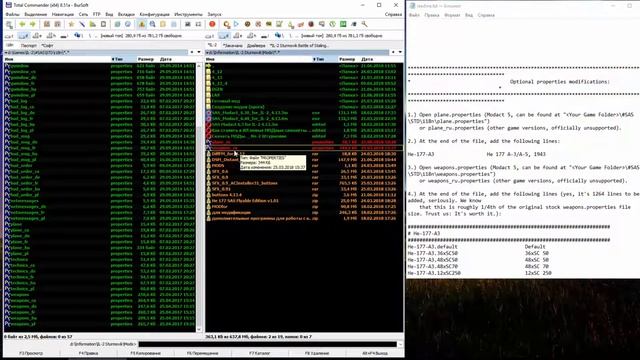Open Выделение menu

(x=36, y=14)
